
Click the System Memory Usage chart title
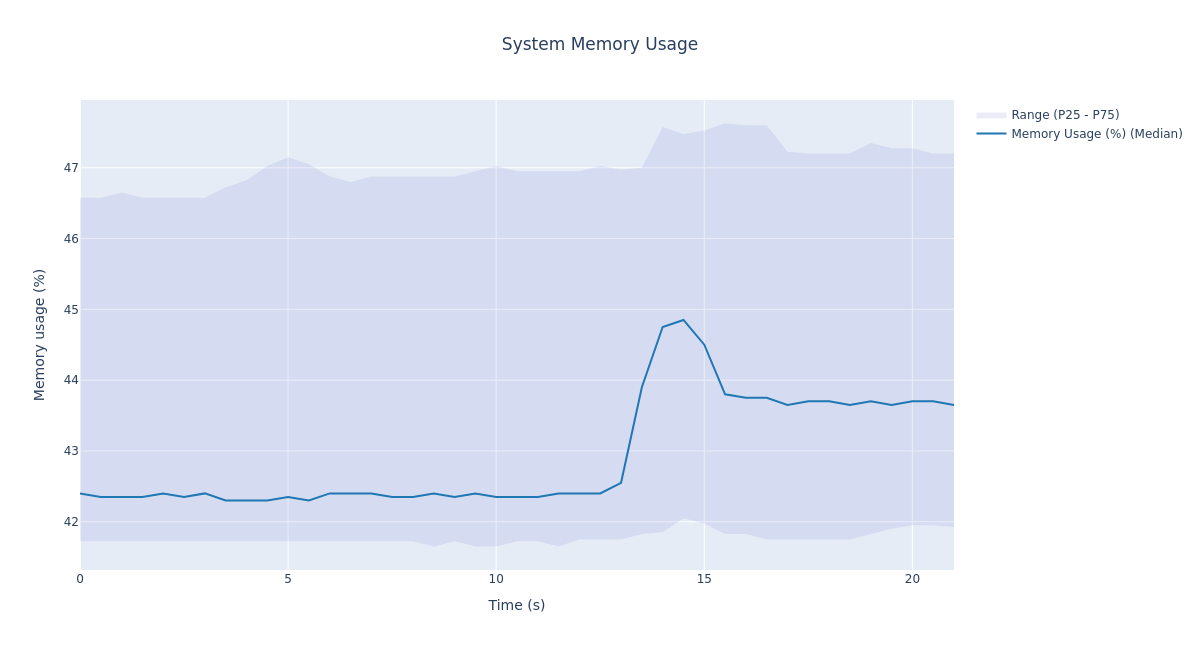pos(599,45)
